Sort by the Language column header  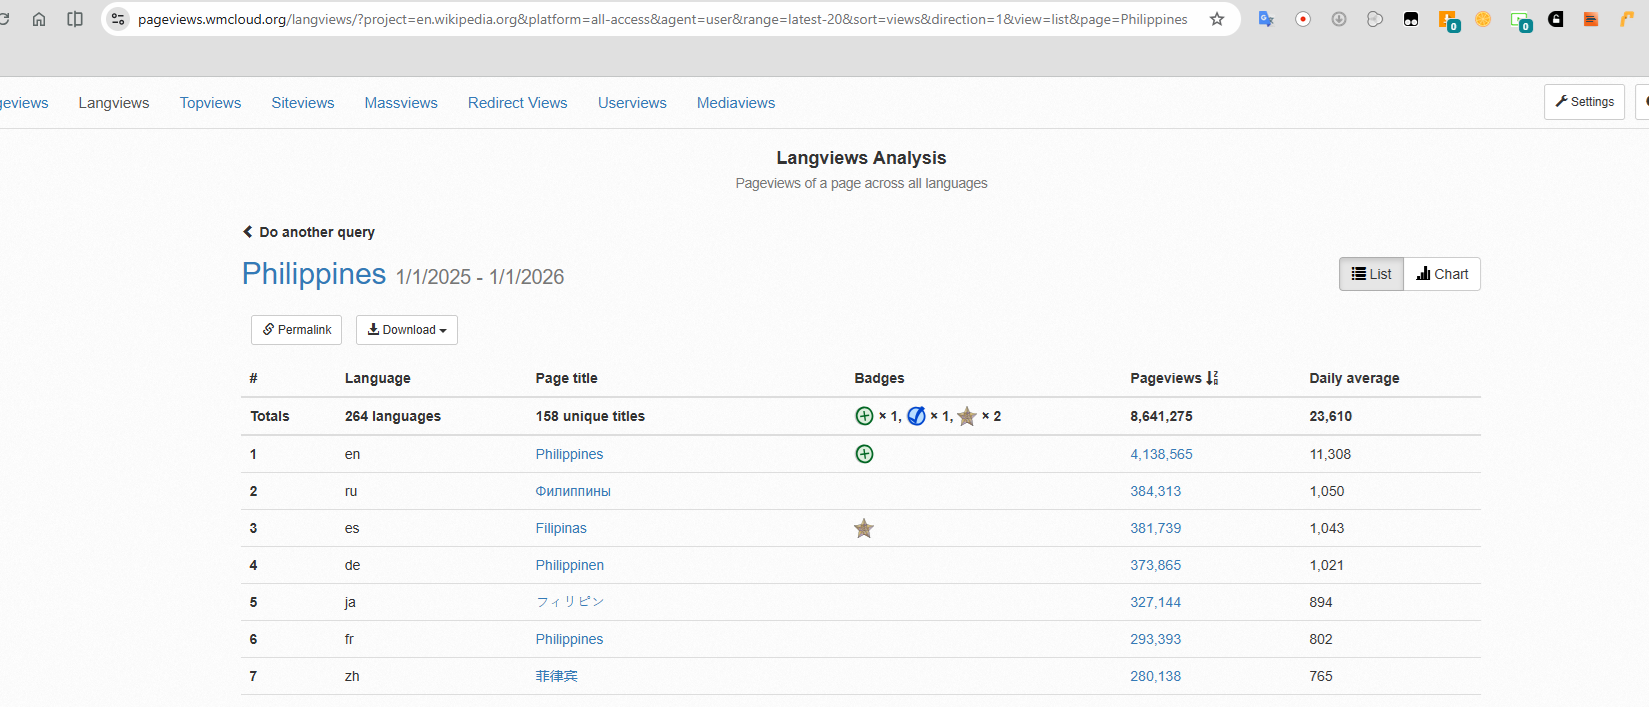pos(378,378)
